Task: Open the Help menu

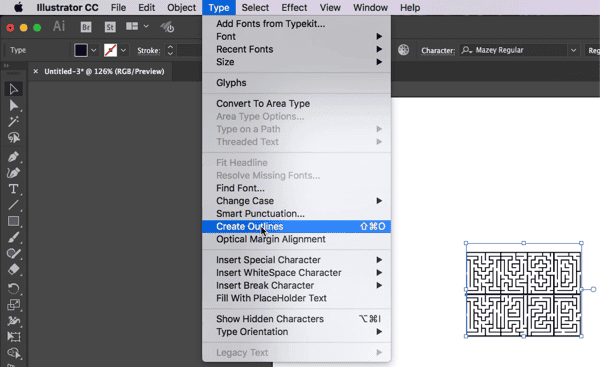Action: pyautogui.click(x=410, y=7)
